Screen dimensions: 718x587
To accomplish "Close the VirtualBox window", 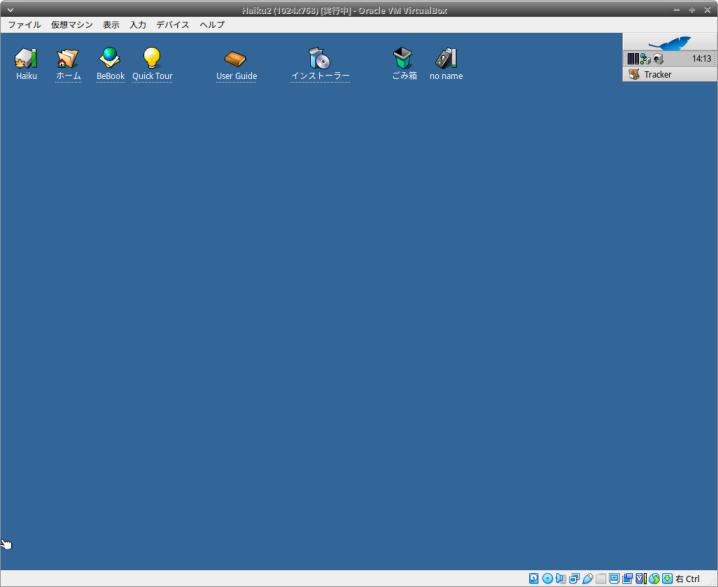I will click(707, 10).
